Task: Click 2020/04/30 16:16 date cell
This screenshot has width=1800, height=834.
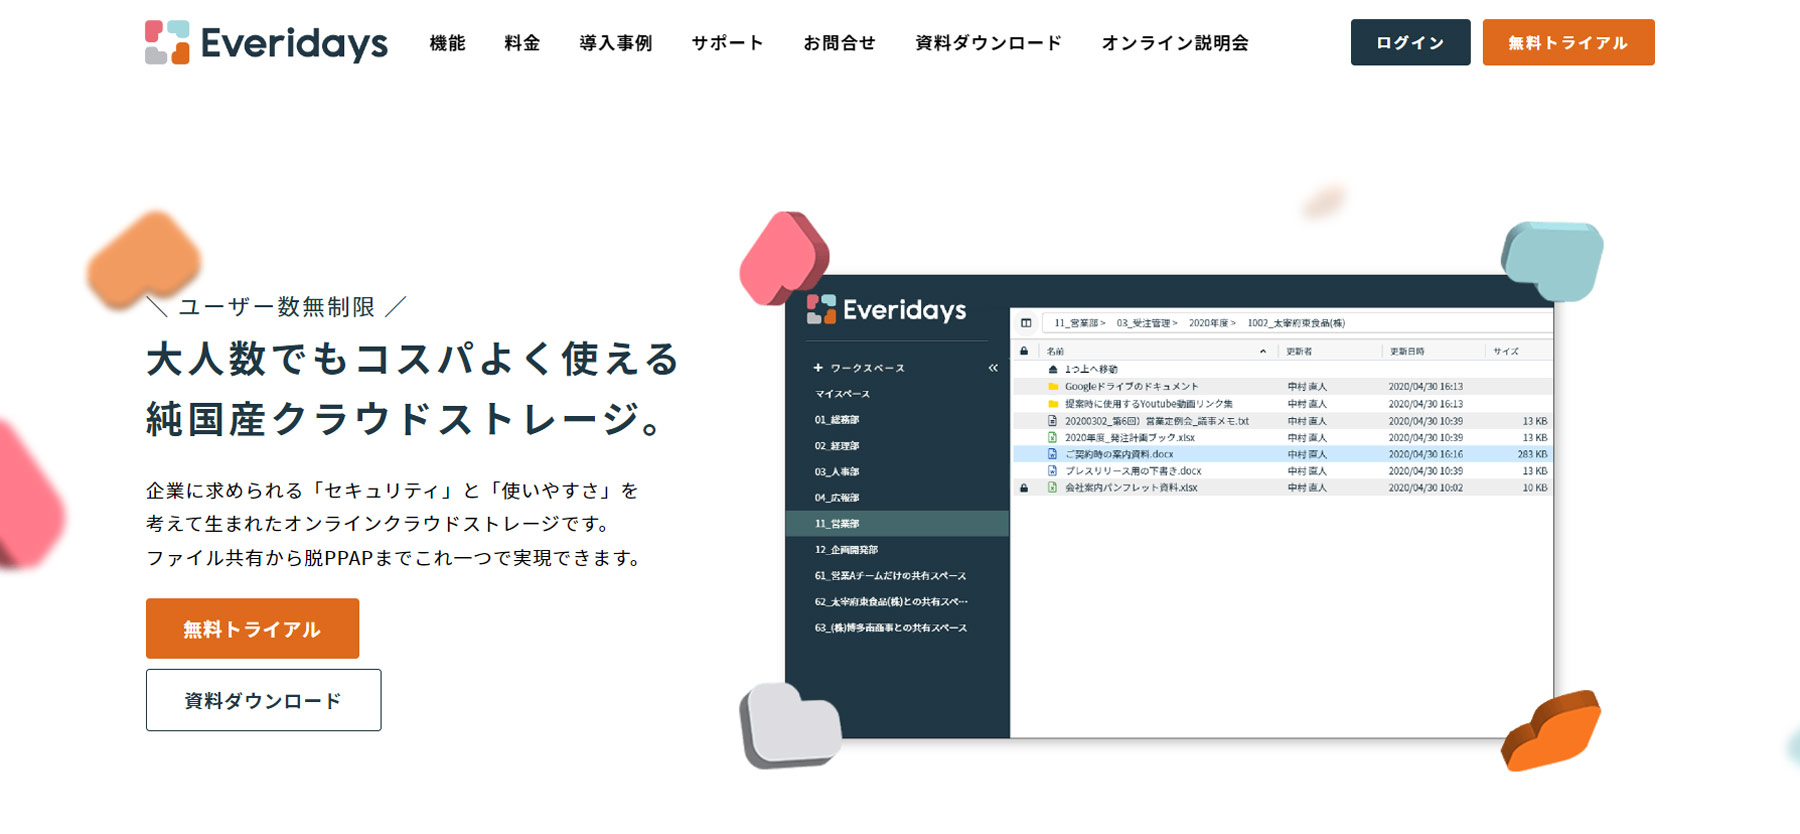Action: click(x=1425, y=454)
